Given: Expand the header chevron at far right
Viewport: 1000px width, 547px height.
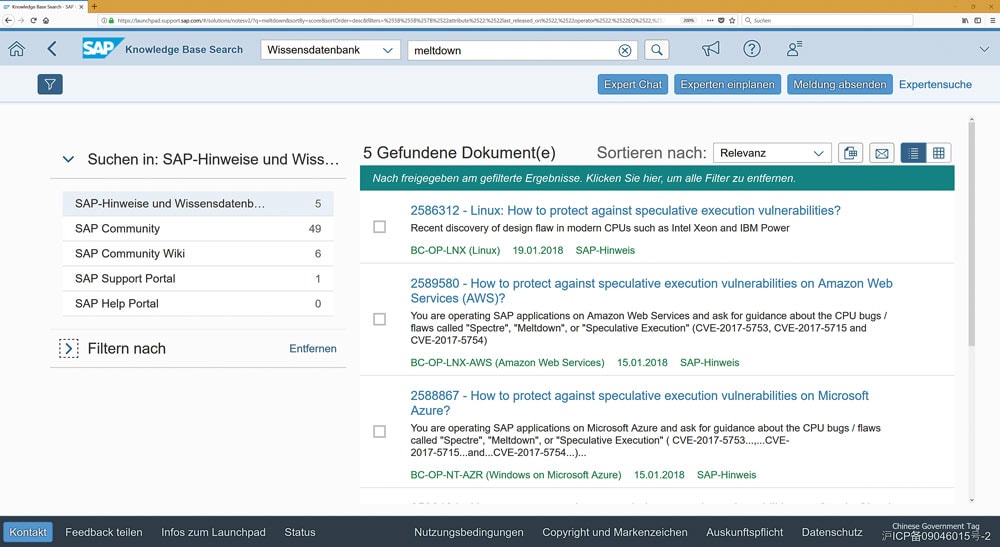Looking at the screenshot, I should tap(984, 49).
